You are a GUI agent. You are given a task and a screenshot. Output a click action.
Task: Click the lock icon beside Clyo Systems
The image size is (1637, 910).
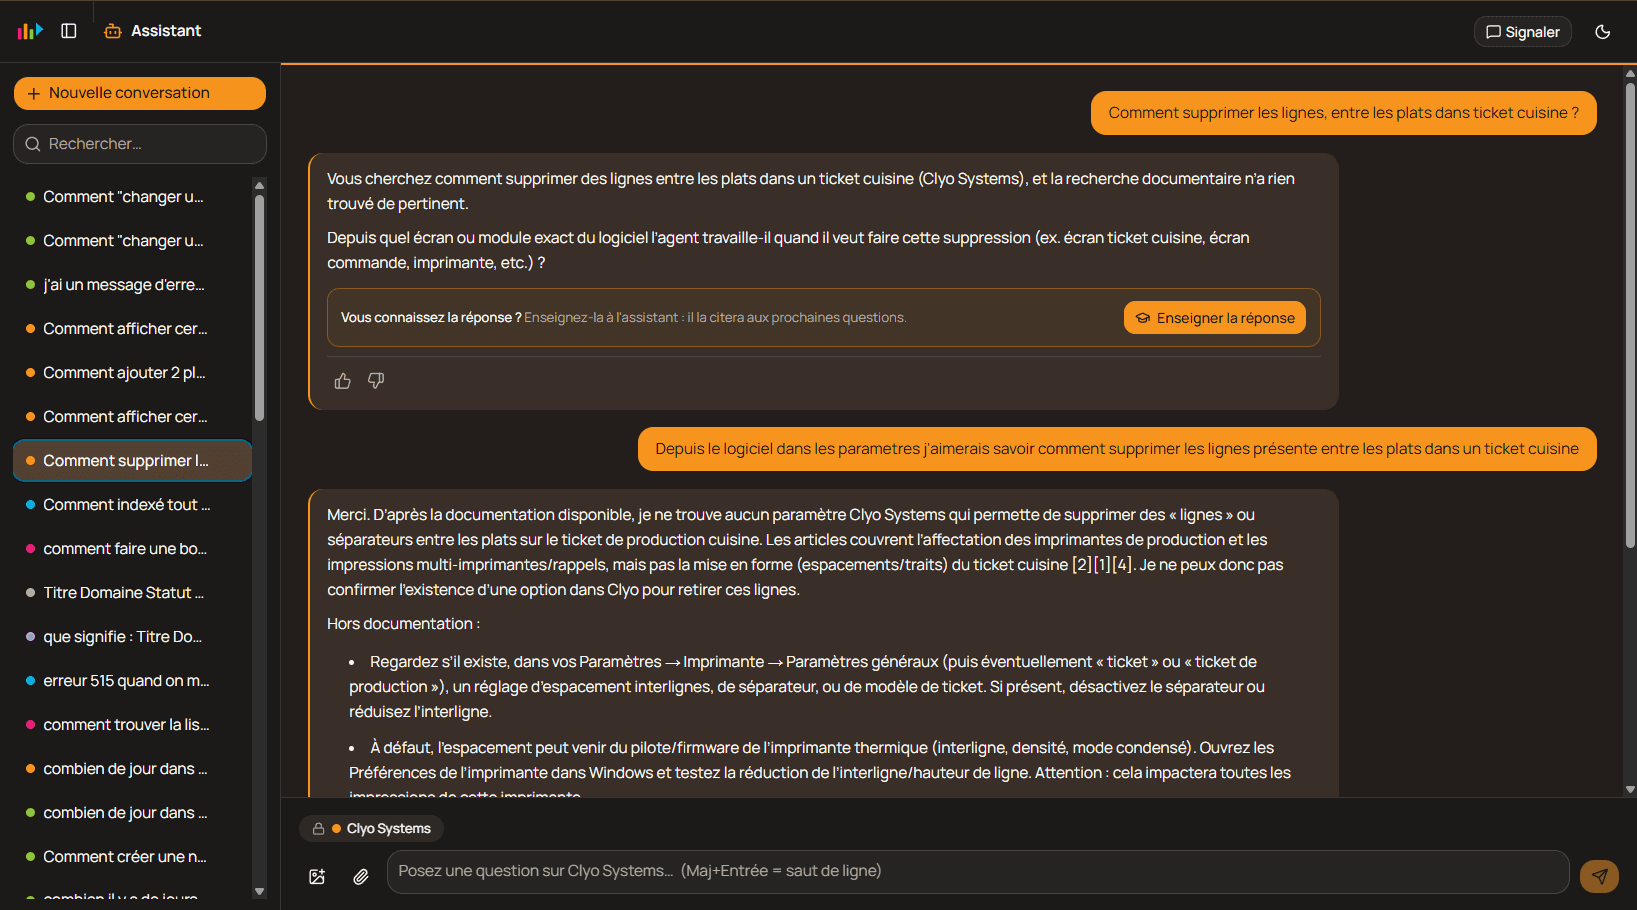[x=318, y=829]
